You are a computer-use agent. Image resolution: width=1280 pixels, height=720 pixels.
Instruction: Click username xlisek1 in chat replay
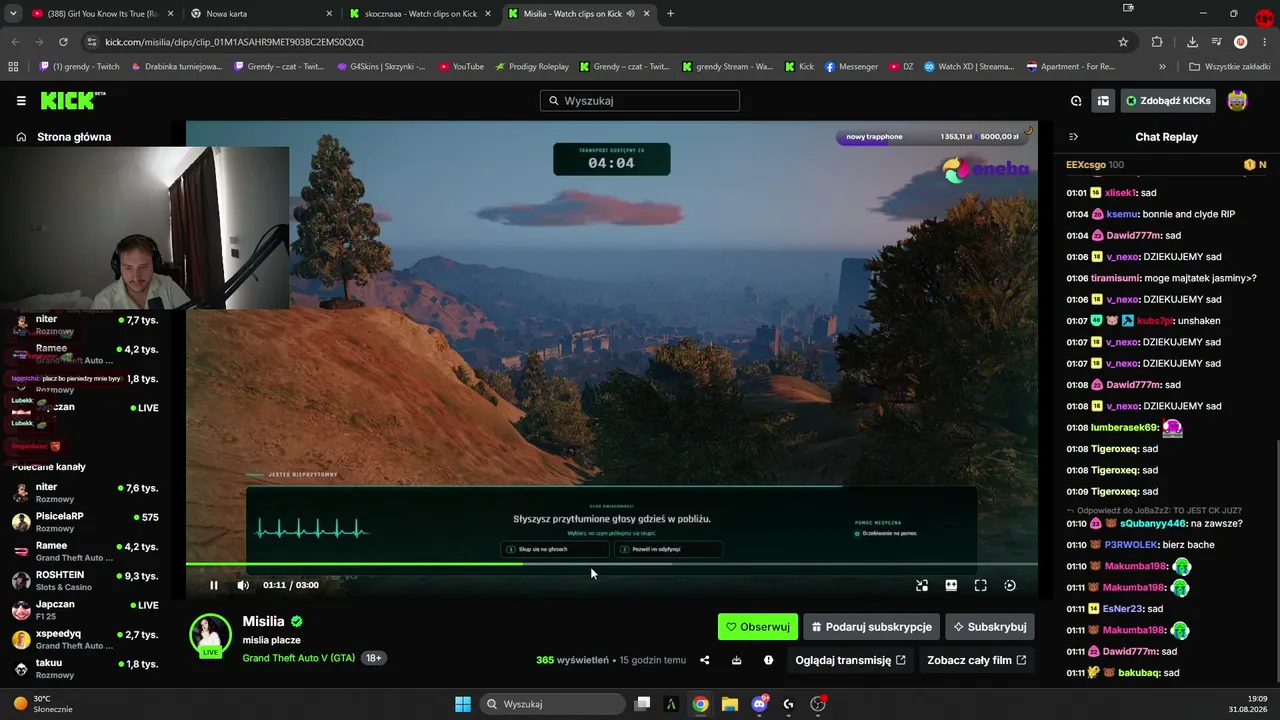pyautogui.click(x=1121, y=193)
